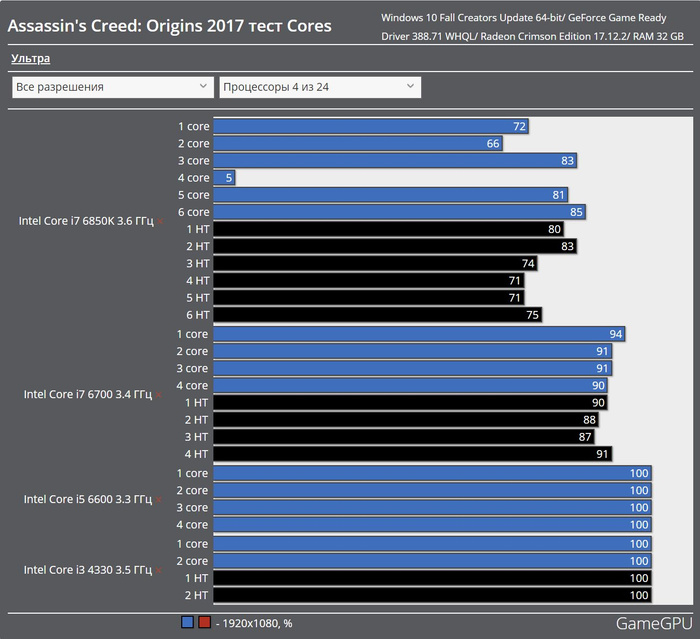700x639 pixels.
Task: Select the Ультра quality tab
Action: [31, 60]
